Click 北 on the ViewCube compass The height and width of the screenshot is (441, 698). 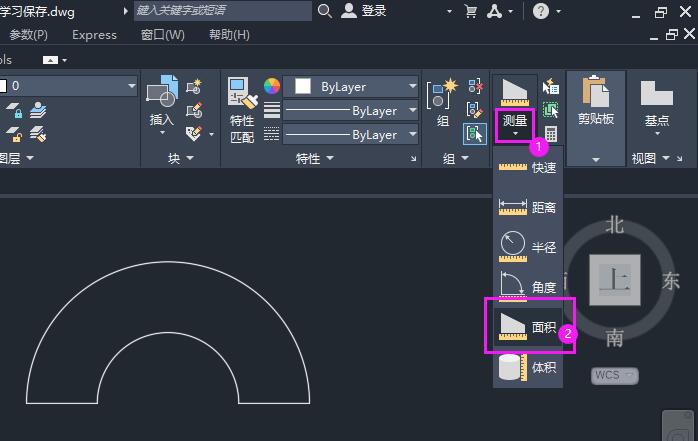tap(614, 226)
